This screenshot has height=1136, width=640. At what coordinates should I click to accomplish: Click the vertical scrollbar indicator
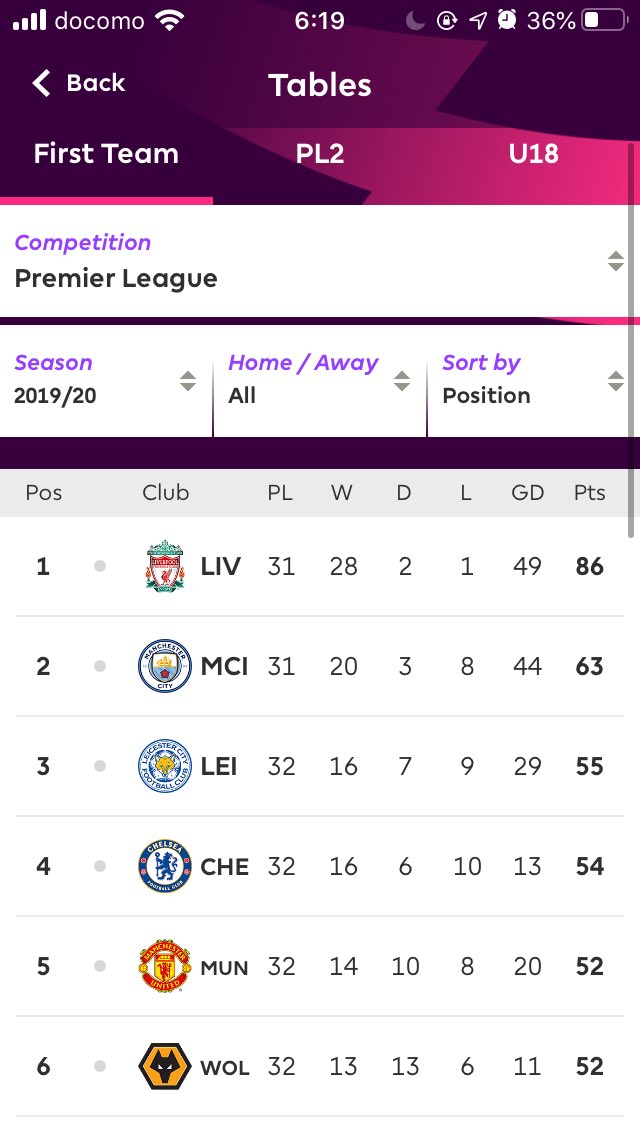(631, 341)
